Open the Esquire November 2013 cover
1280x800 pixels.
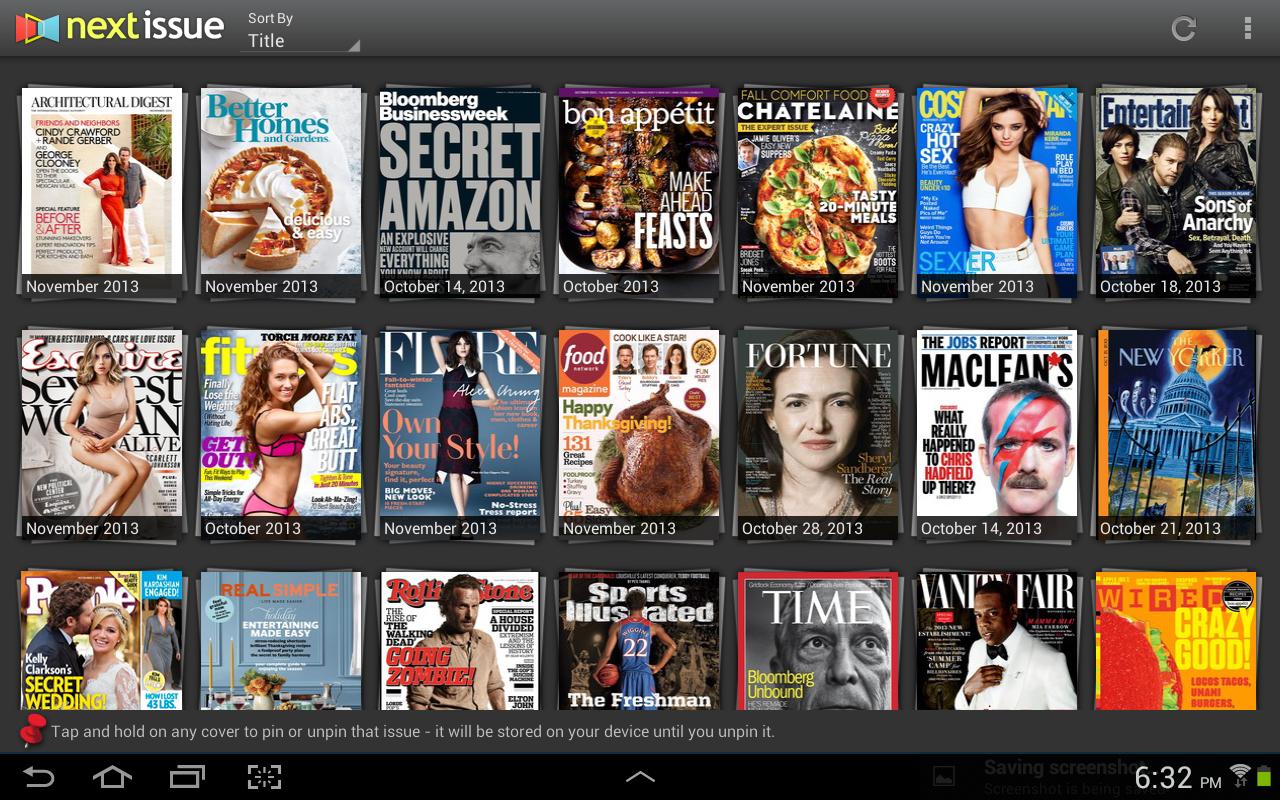click(102, 435)
